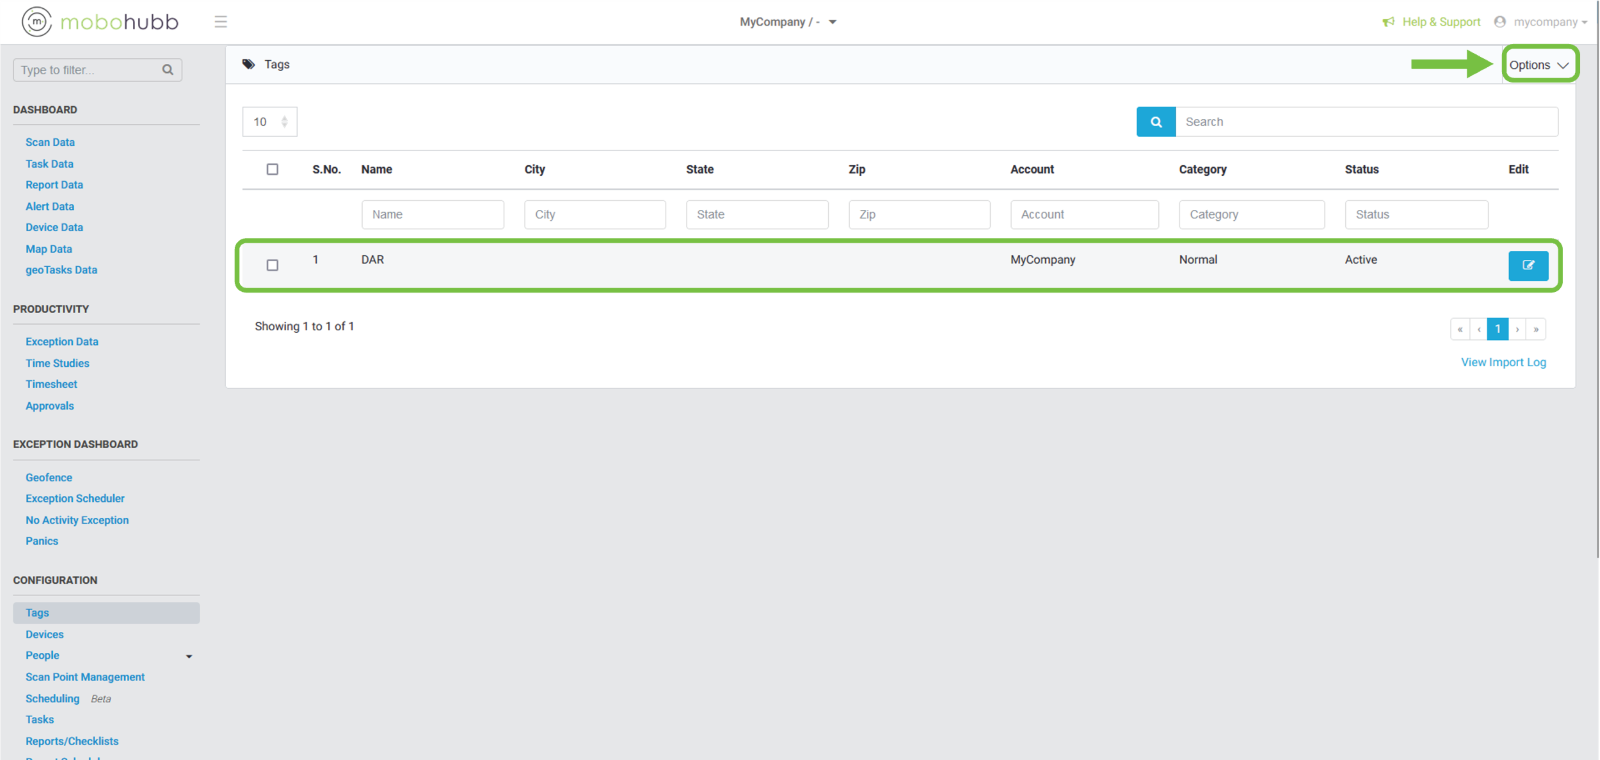The width and height of the screenshot is (1600, 760).
Task: Change the rows-per-page stepper value
Action: (284, 122)
